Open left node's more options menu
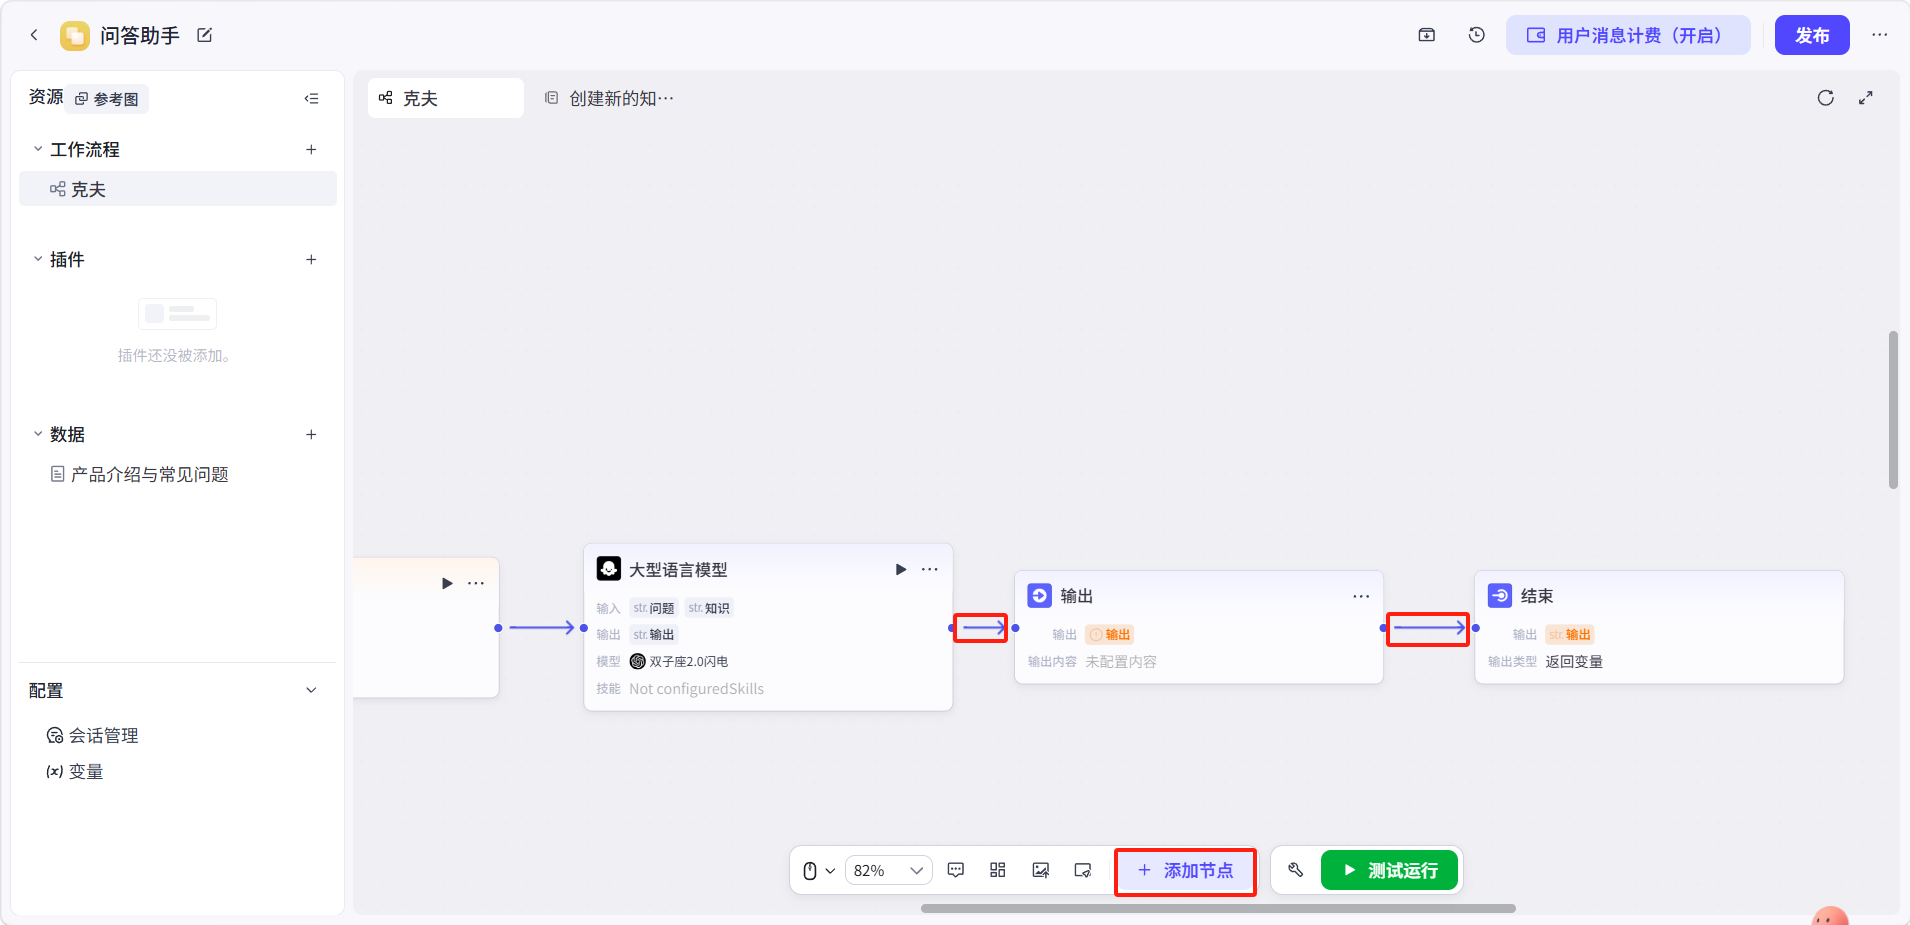1910x925 pixels. click(476, 583)
